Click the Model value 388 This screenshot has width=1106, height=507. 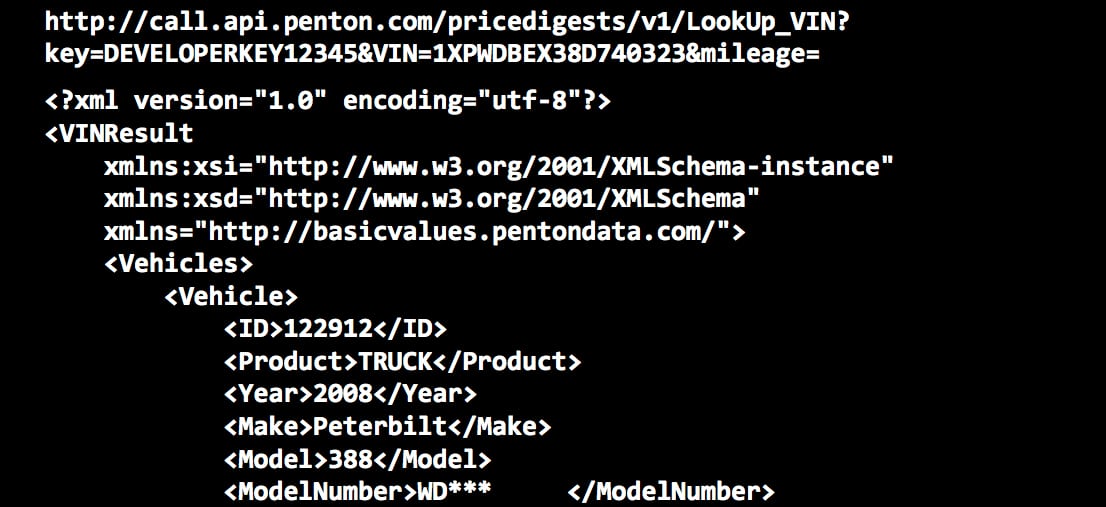point(350,459)
